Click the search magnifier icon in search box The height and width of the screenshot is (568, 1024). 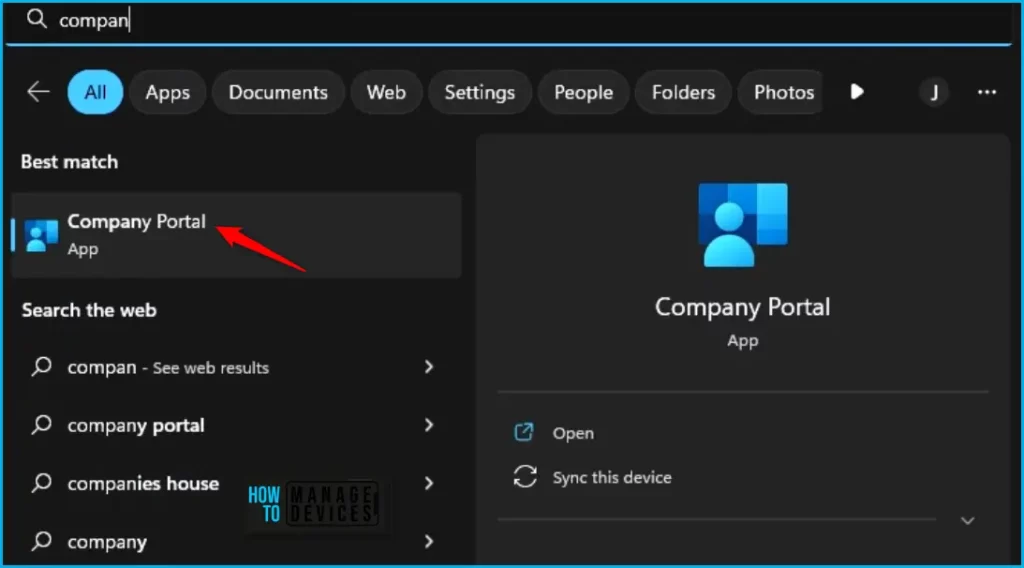pos(37,19)
